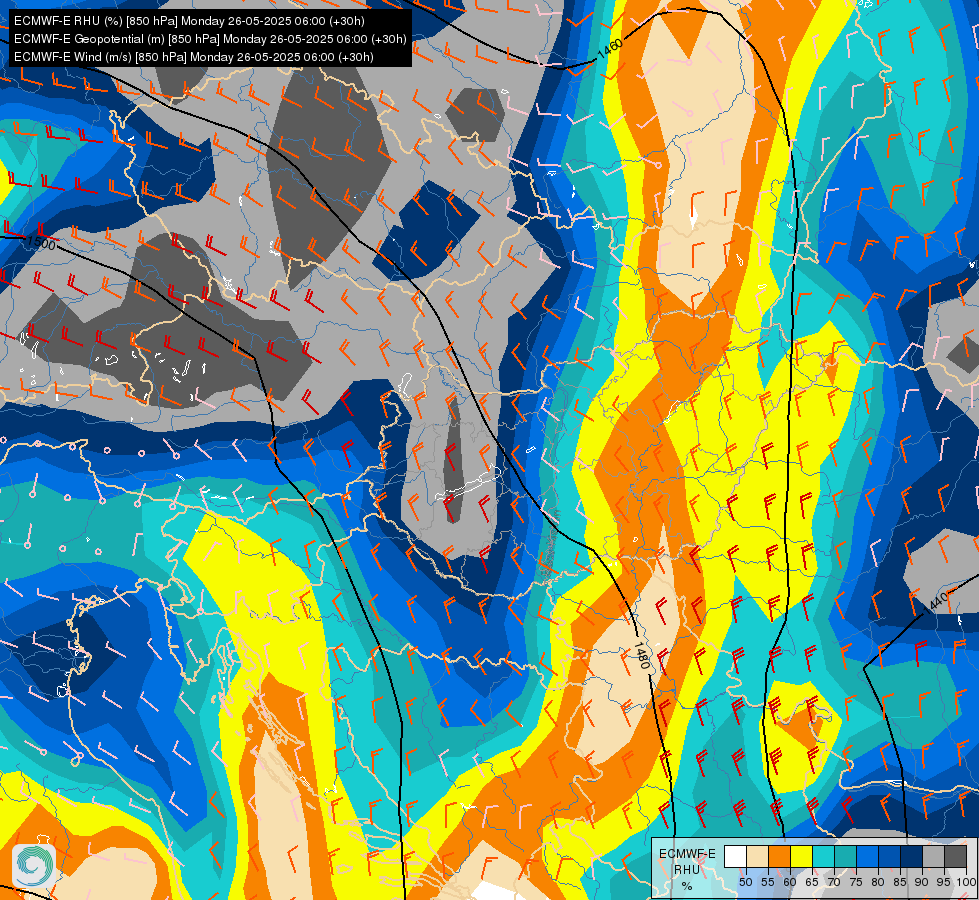Click the swirl logo icon at bottom left

coord(34,865)
